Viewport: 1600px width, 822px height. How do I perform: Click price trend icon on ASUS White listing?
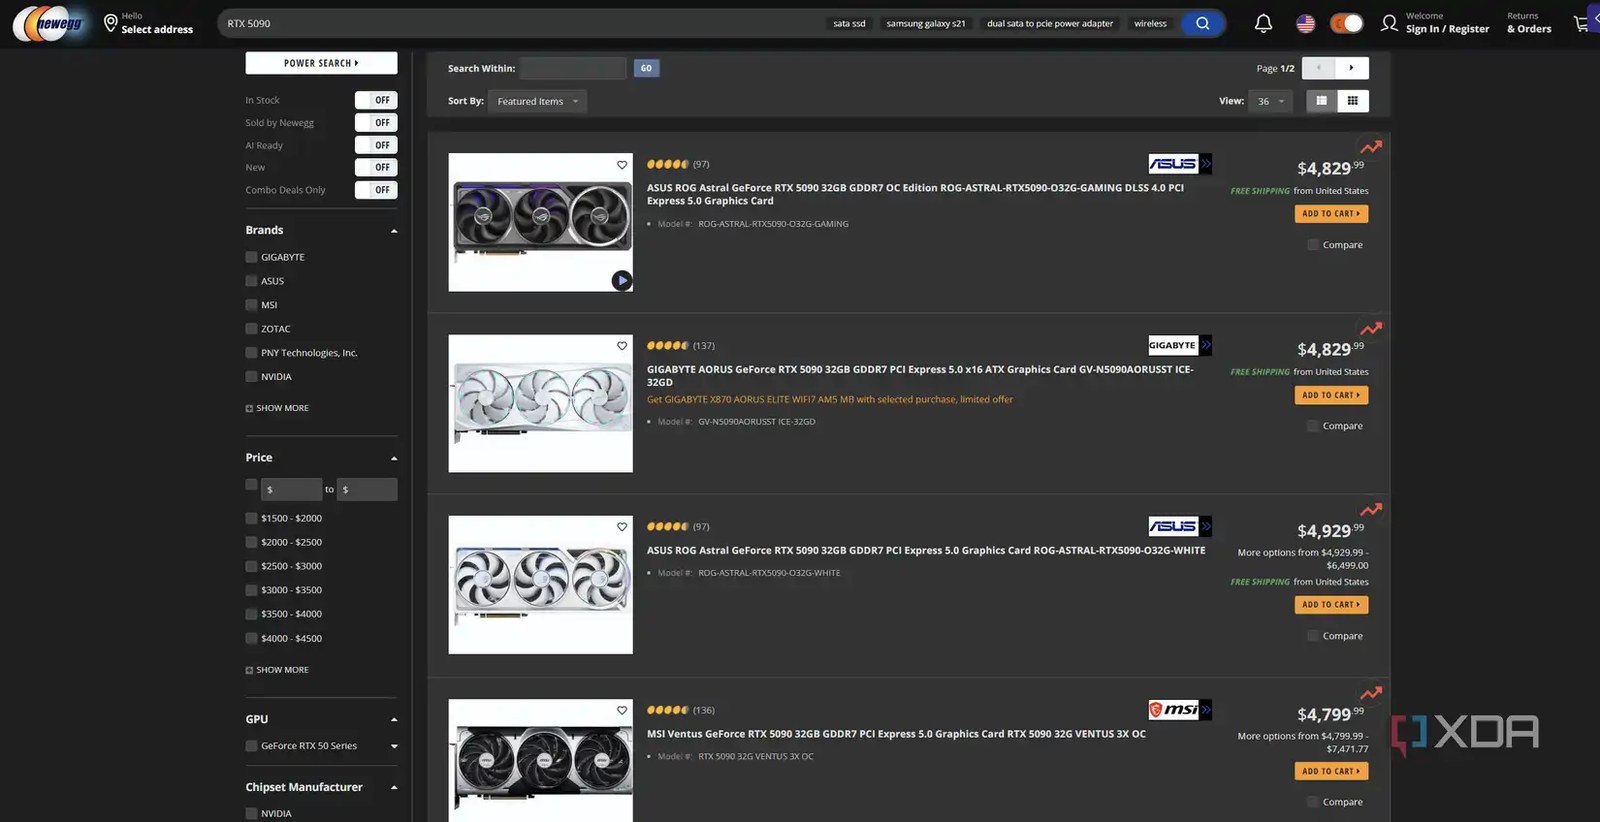[x=1371, y=509]
